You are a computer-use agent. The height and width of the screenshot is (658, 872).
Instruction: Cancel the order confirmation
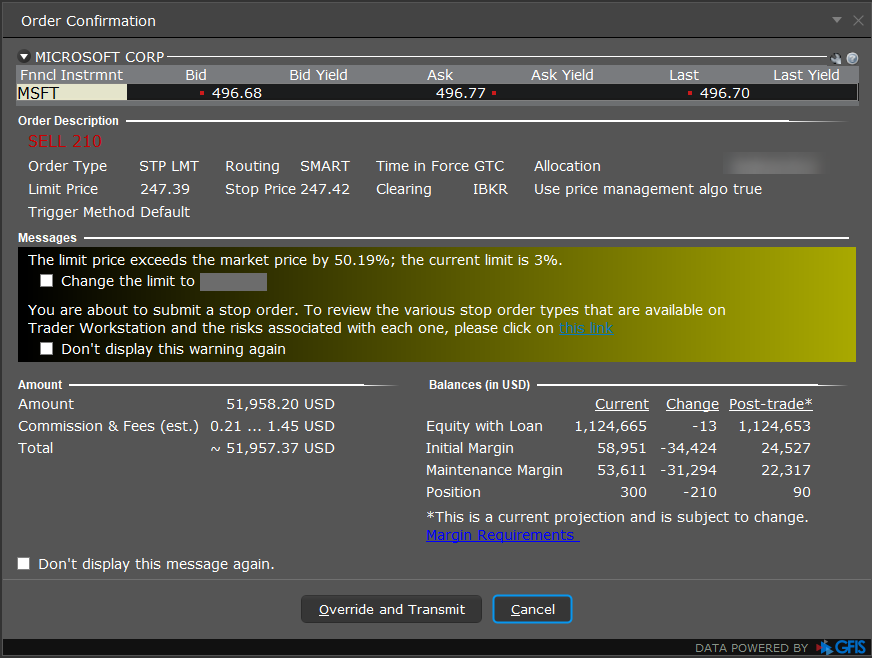click(532, 609)
